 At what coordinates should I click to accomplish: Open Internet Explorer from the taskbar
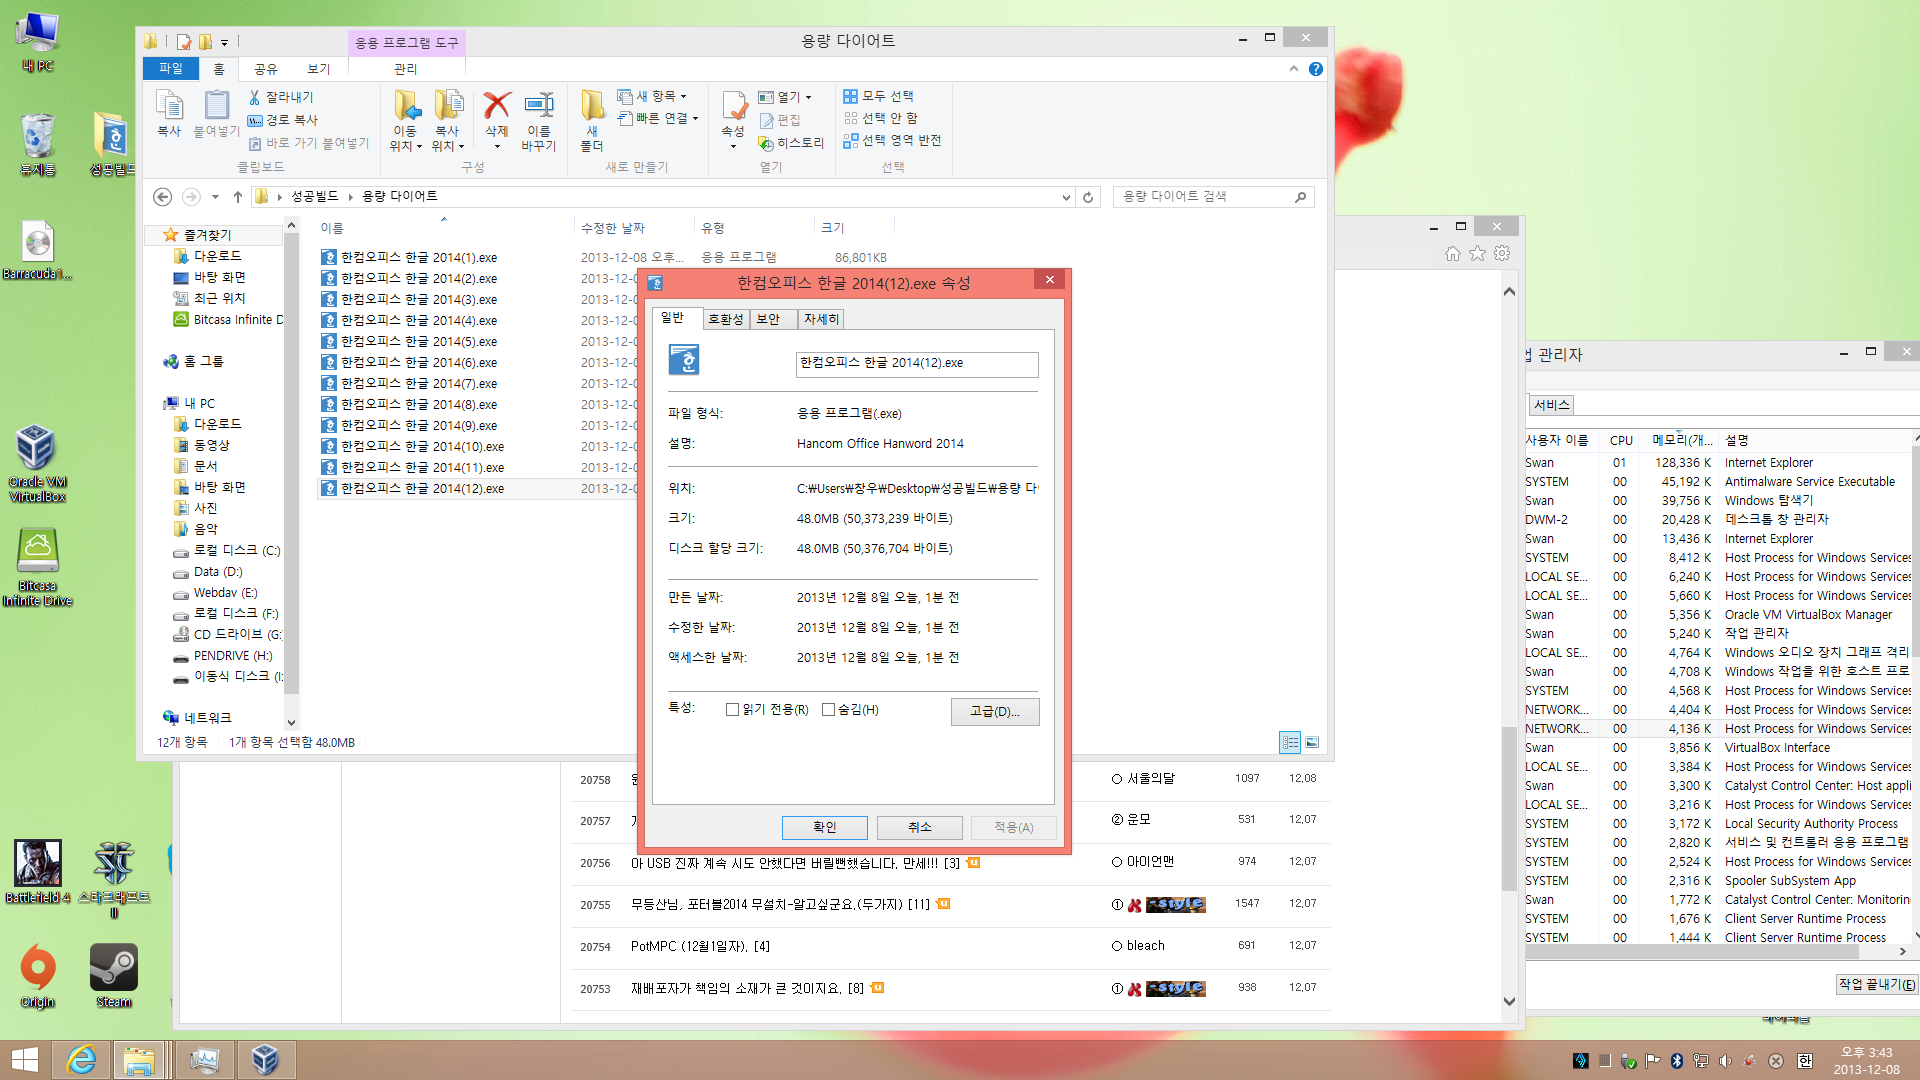click(x=80, y=1059)
